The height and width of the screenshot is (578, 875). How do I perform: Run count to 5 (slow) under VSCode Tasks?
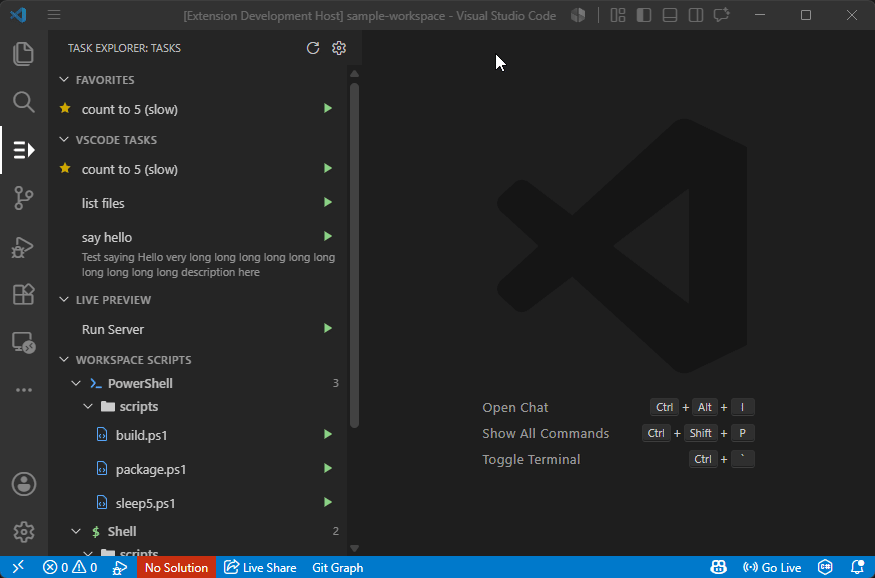coord(328,168)
